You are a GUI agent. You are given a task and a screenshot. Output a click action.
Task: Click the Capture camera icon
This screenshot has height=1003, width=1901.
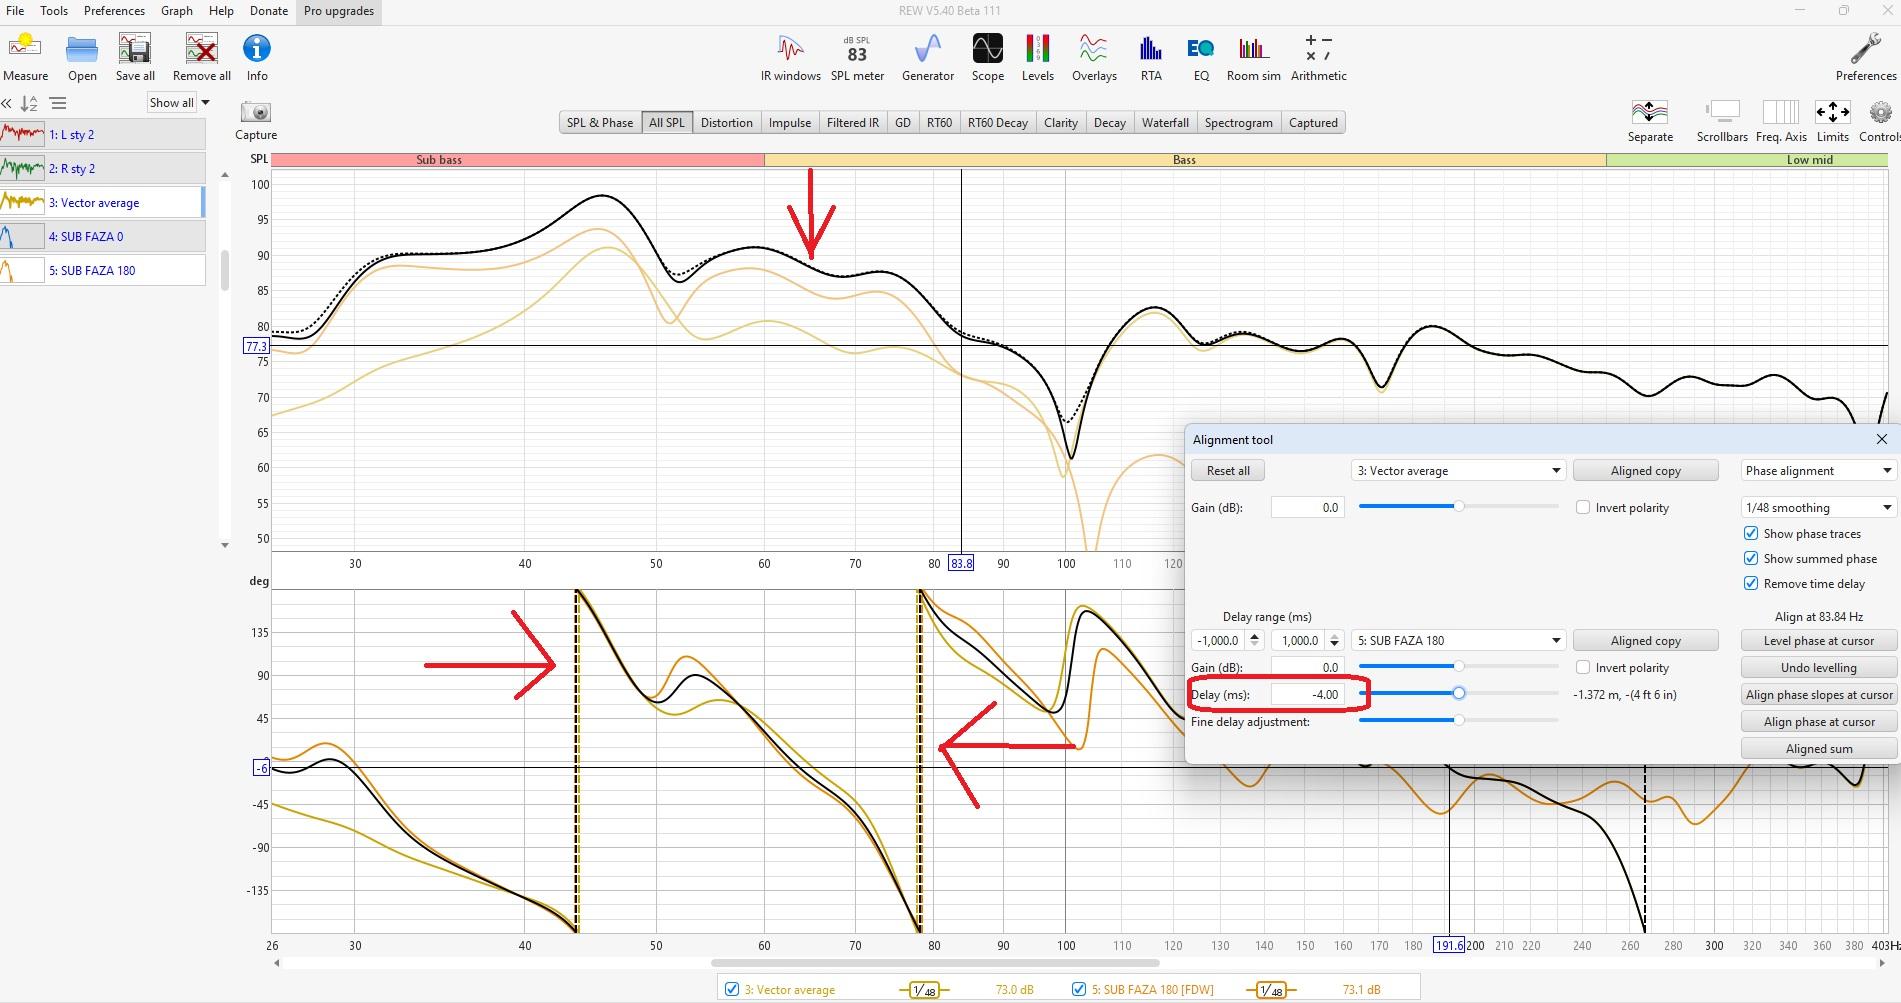click(256, 113)
